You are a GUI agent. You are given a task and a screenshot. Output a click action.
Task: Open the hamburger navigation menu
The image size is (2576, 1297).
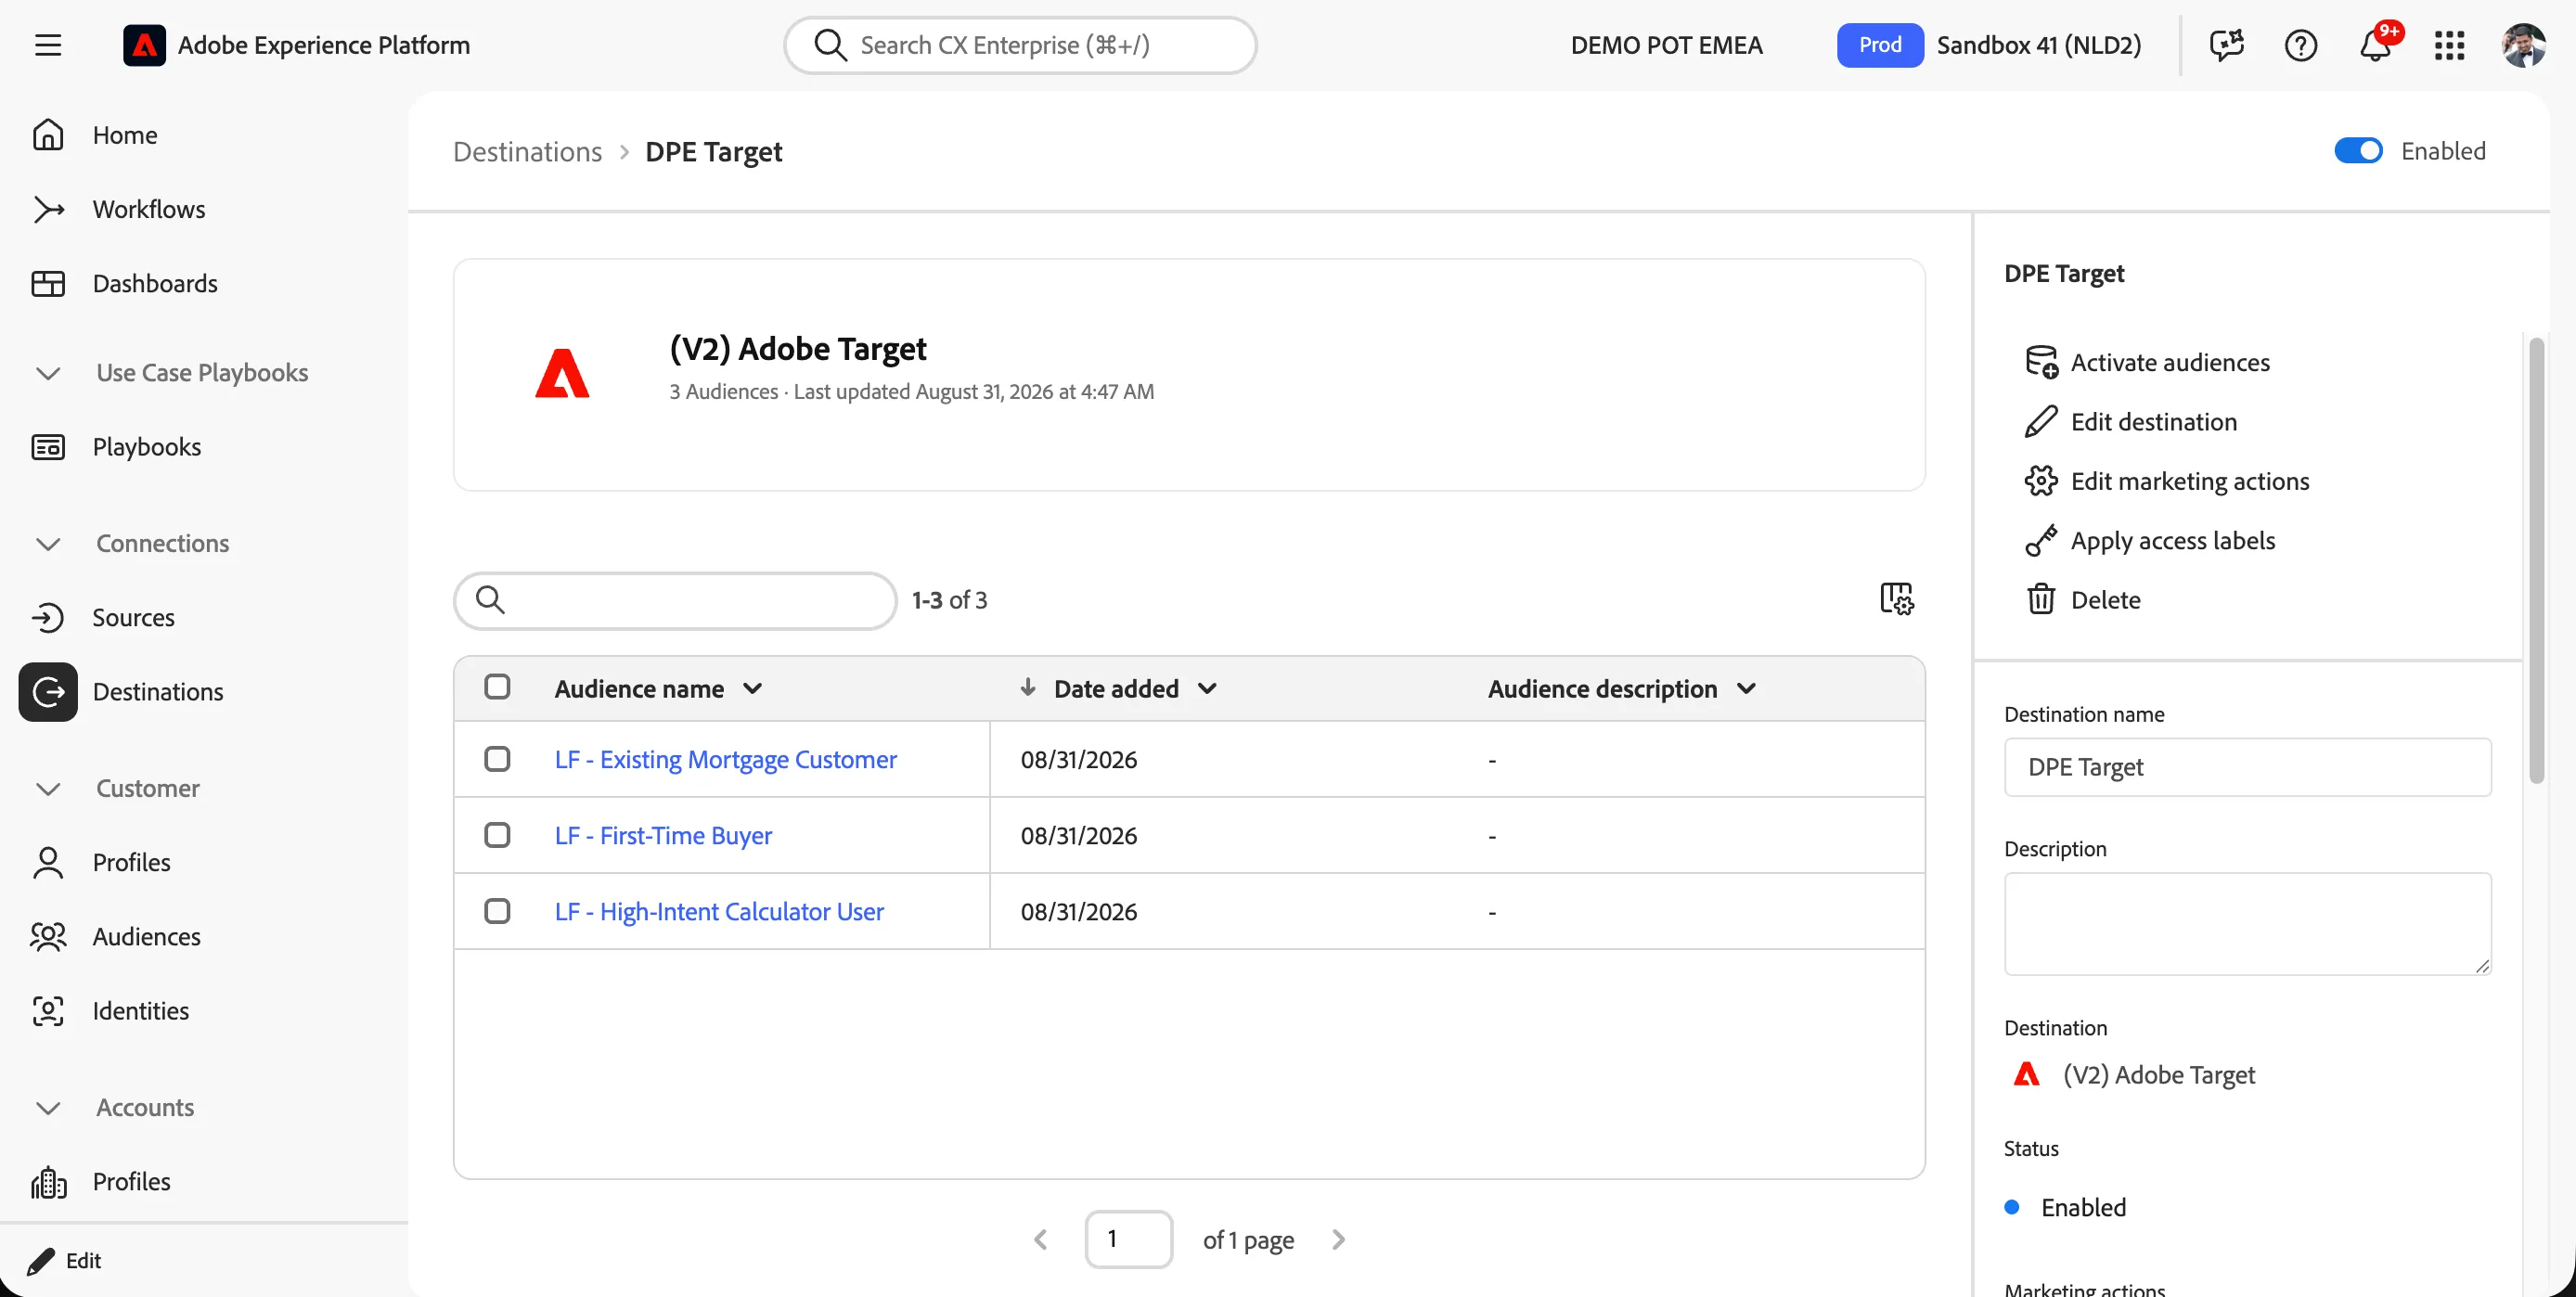tap(48, 45)
